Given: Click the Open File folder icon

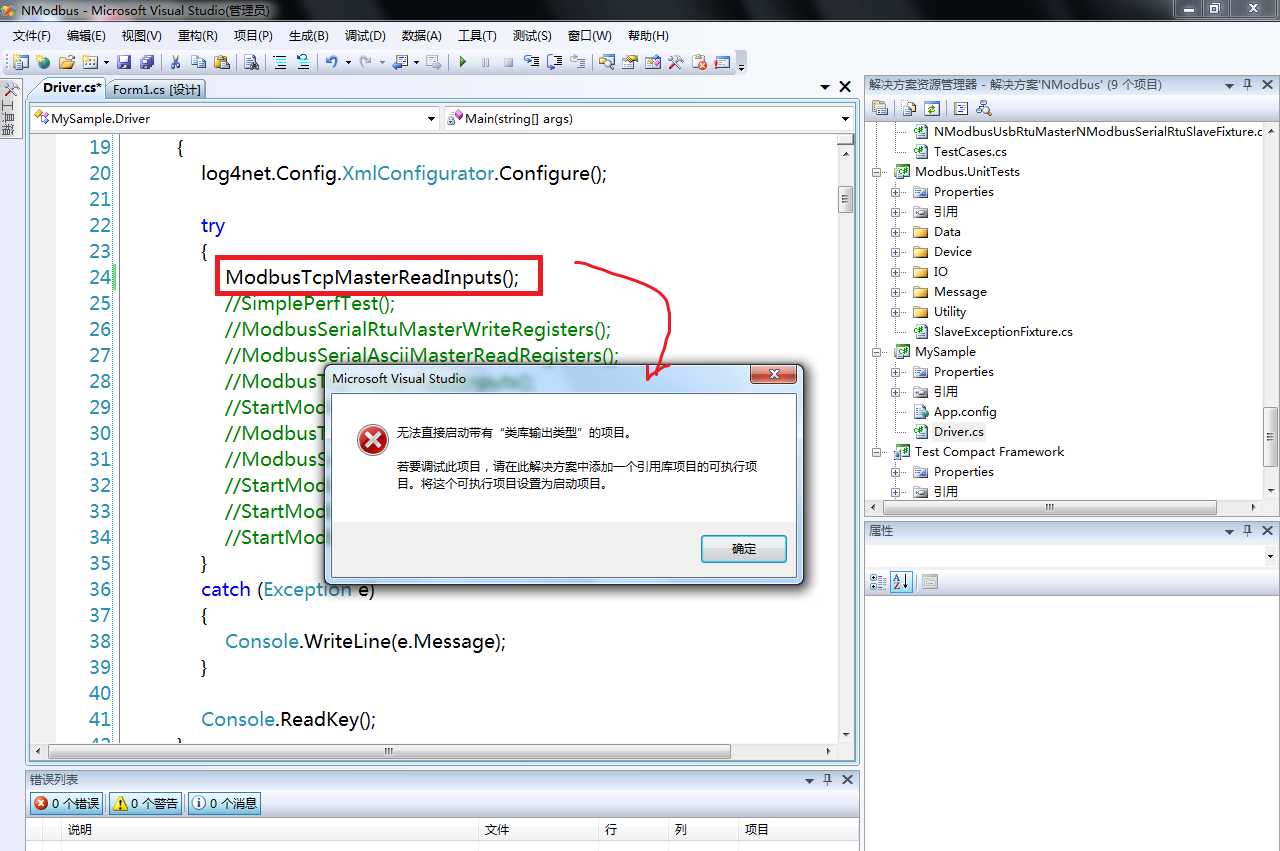Looking at the screenshot, I should [67, 62].
